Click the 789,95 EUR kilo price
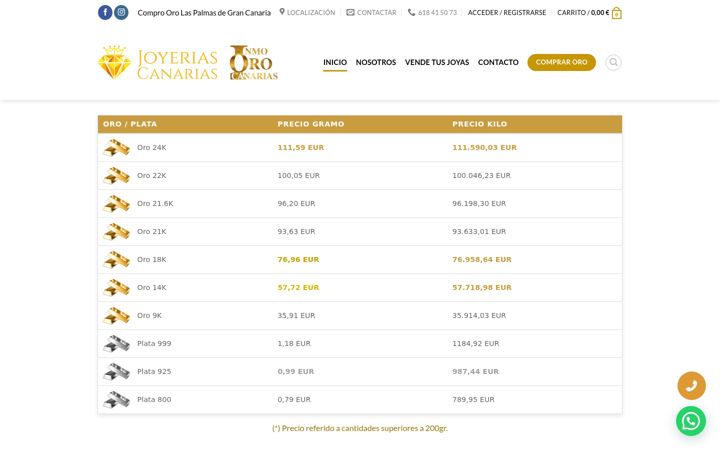The width and height of the screenshot is (720, 450). tap(473, 399)
